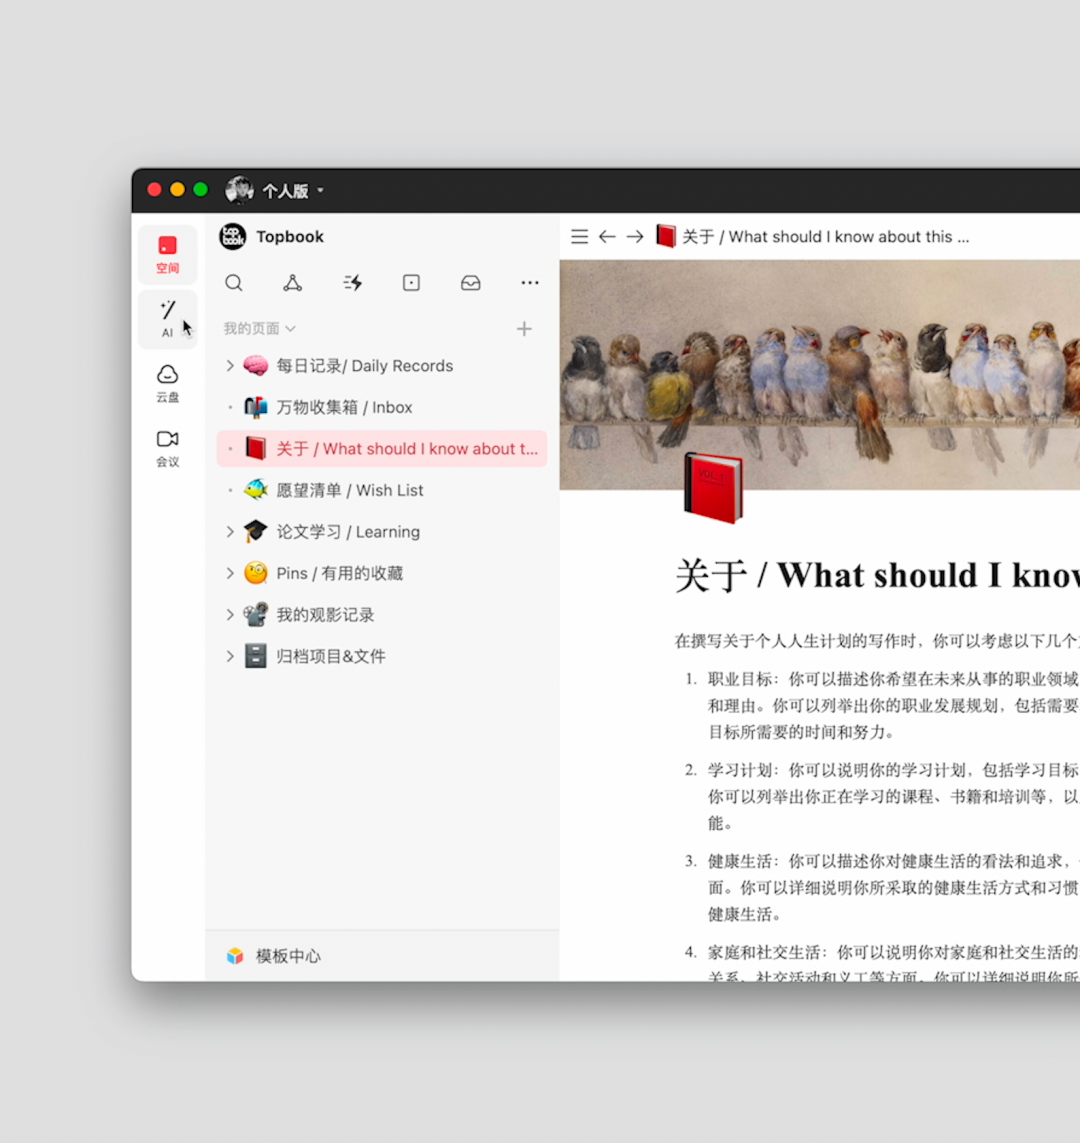Click the Topbook workspace name
Viewport: 1080px width, 1143px height.
(x=290, y=236)
